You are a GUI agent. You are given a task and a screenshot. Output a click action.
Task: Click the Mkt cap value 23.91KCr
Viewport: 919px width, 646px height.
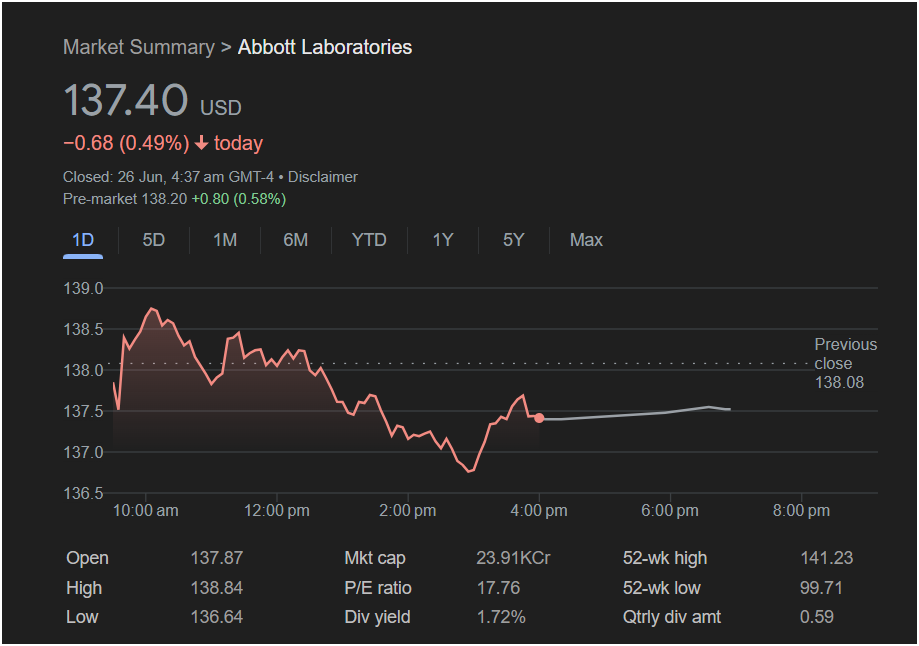tap(513, 558)
